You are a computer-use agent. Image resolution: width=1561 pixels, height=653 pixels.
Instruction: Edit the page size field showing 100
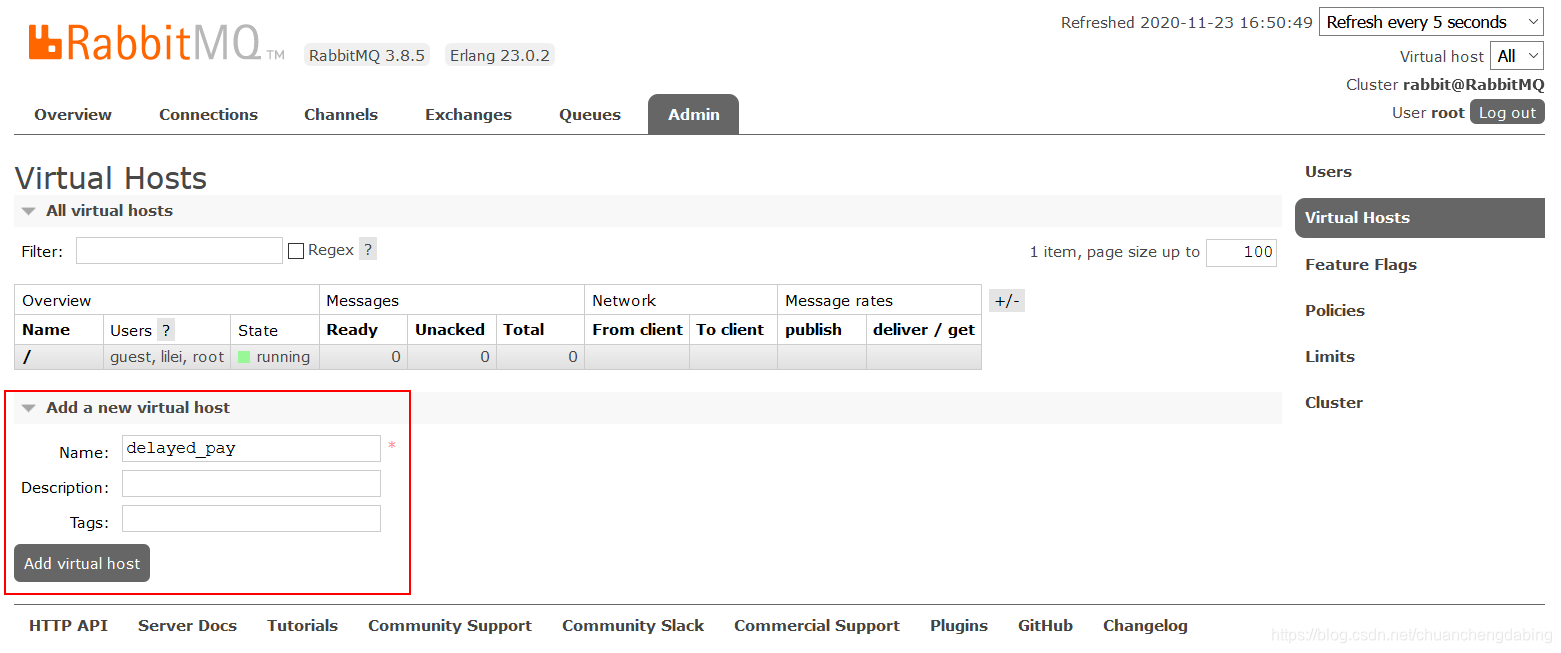click(1241, 252)
